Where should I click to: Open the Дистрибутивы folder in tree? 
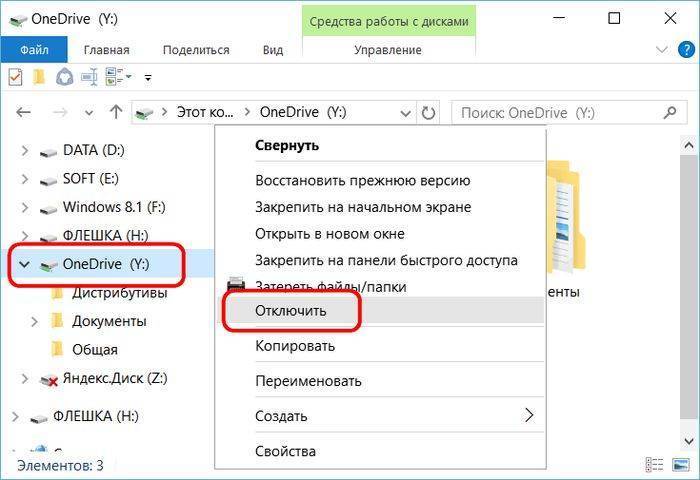pos(120,293)
